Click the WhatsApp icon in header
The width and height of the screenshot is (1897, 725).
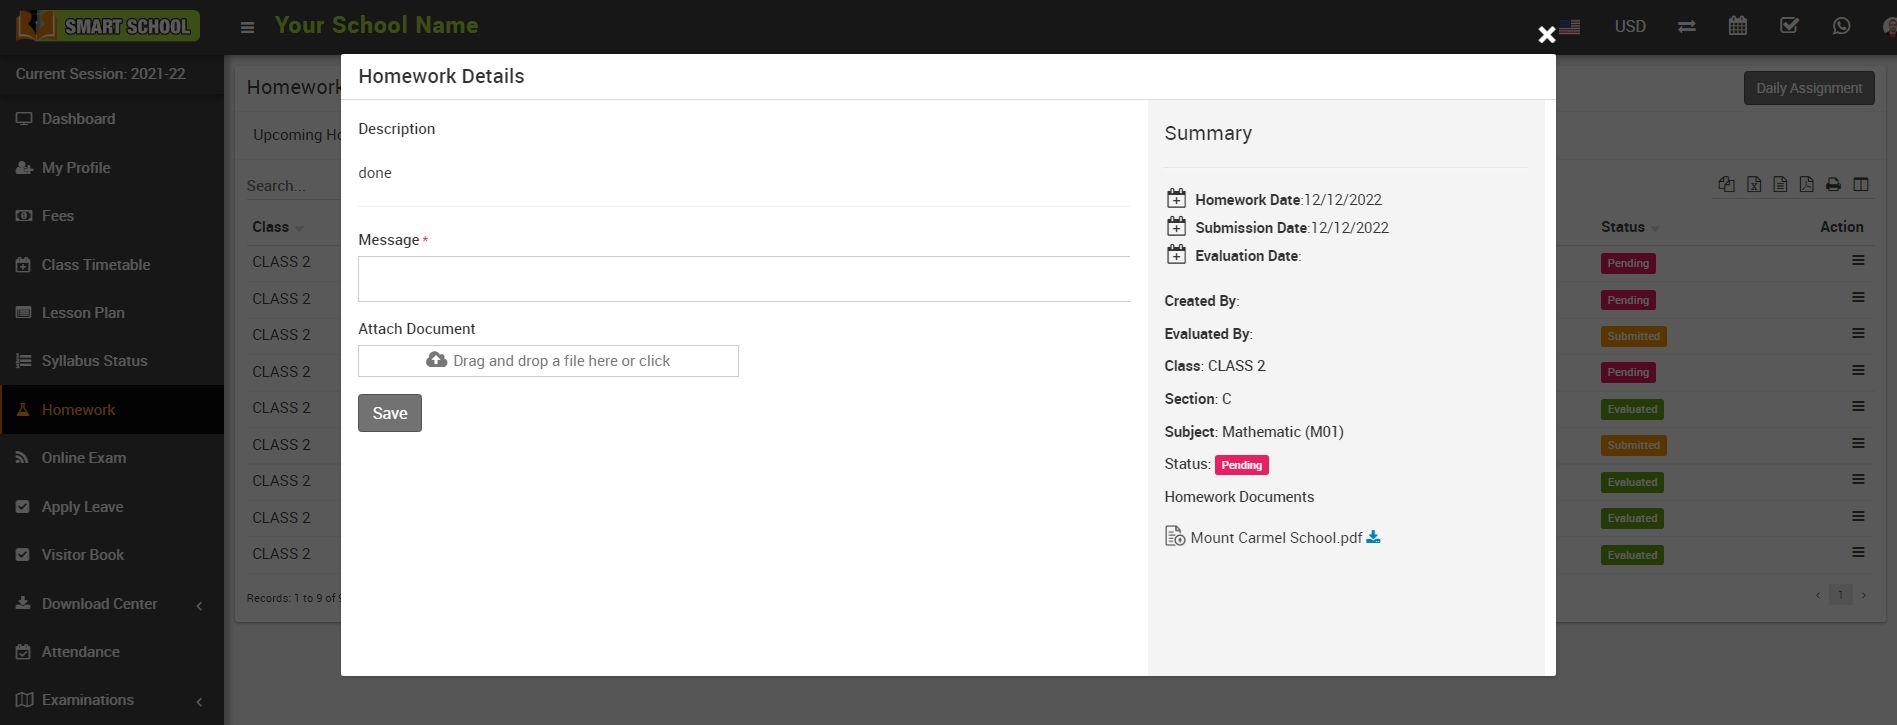click(x=1841, y=26)
